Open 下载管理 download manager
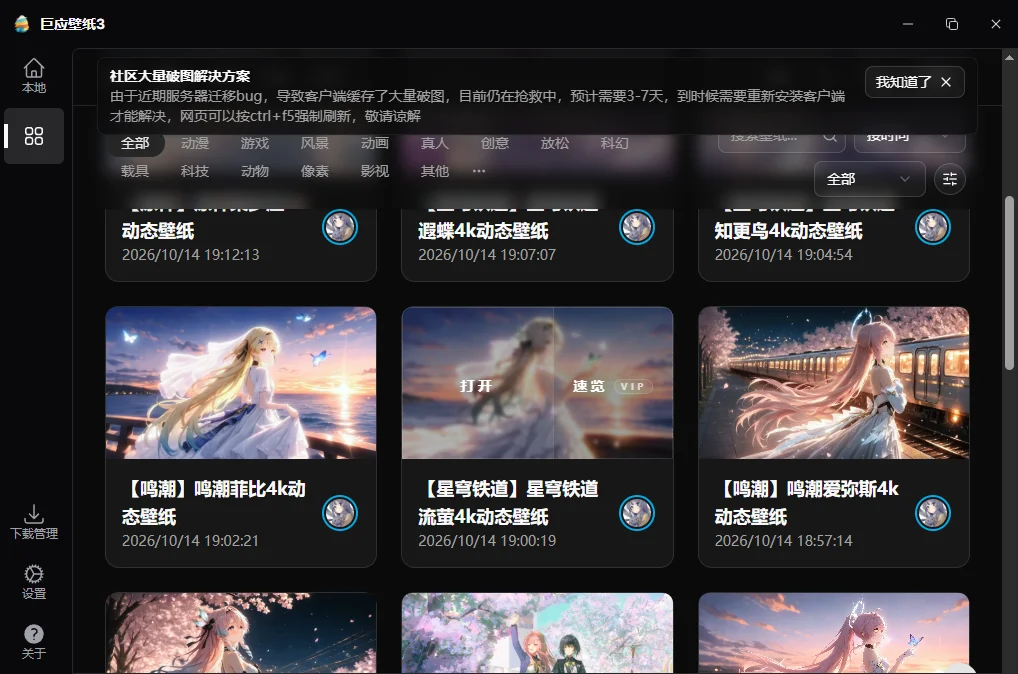This screenshot has width=1018, height=674. tap(34, 522)
